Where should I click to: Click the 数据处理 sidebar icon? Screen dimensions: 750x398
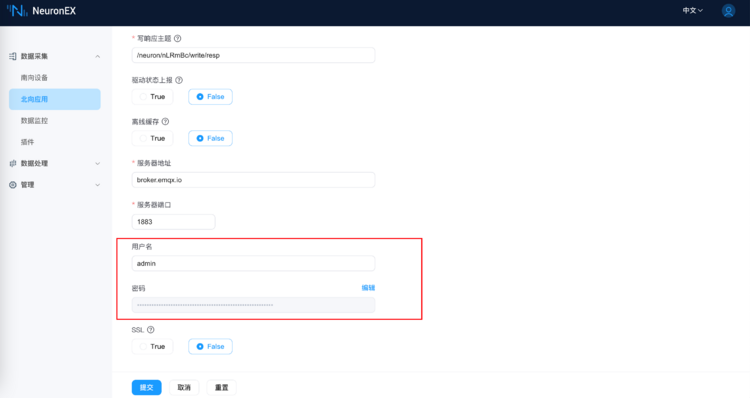[13, 163]
